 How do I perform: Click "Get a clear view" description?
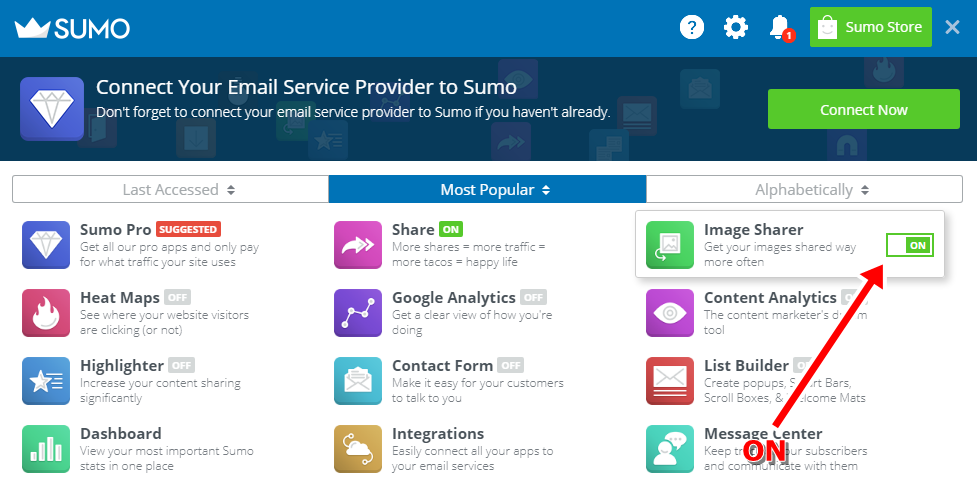(472, 322)
